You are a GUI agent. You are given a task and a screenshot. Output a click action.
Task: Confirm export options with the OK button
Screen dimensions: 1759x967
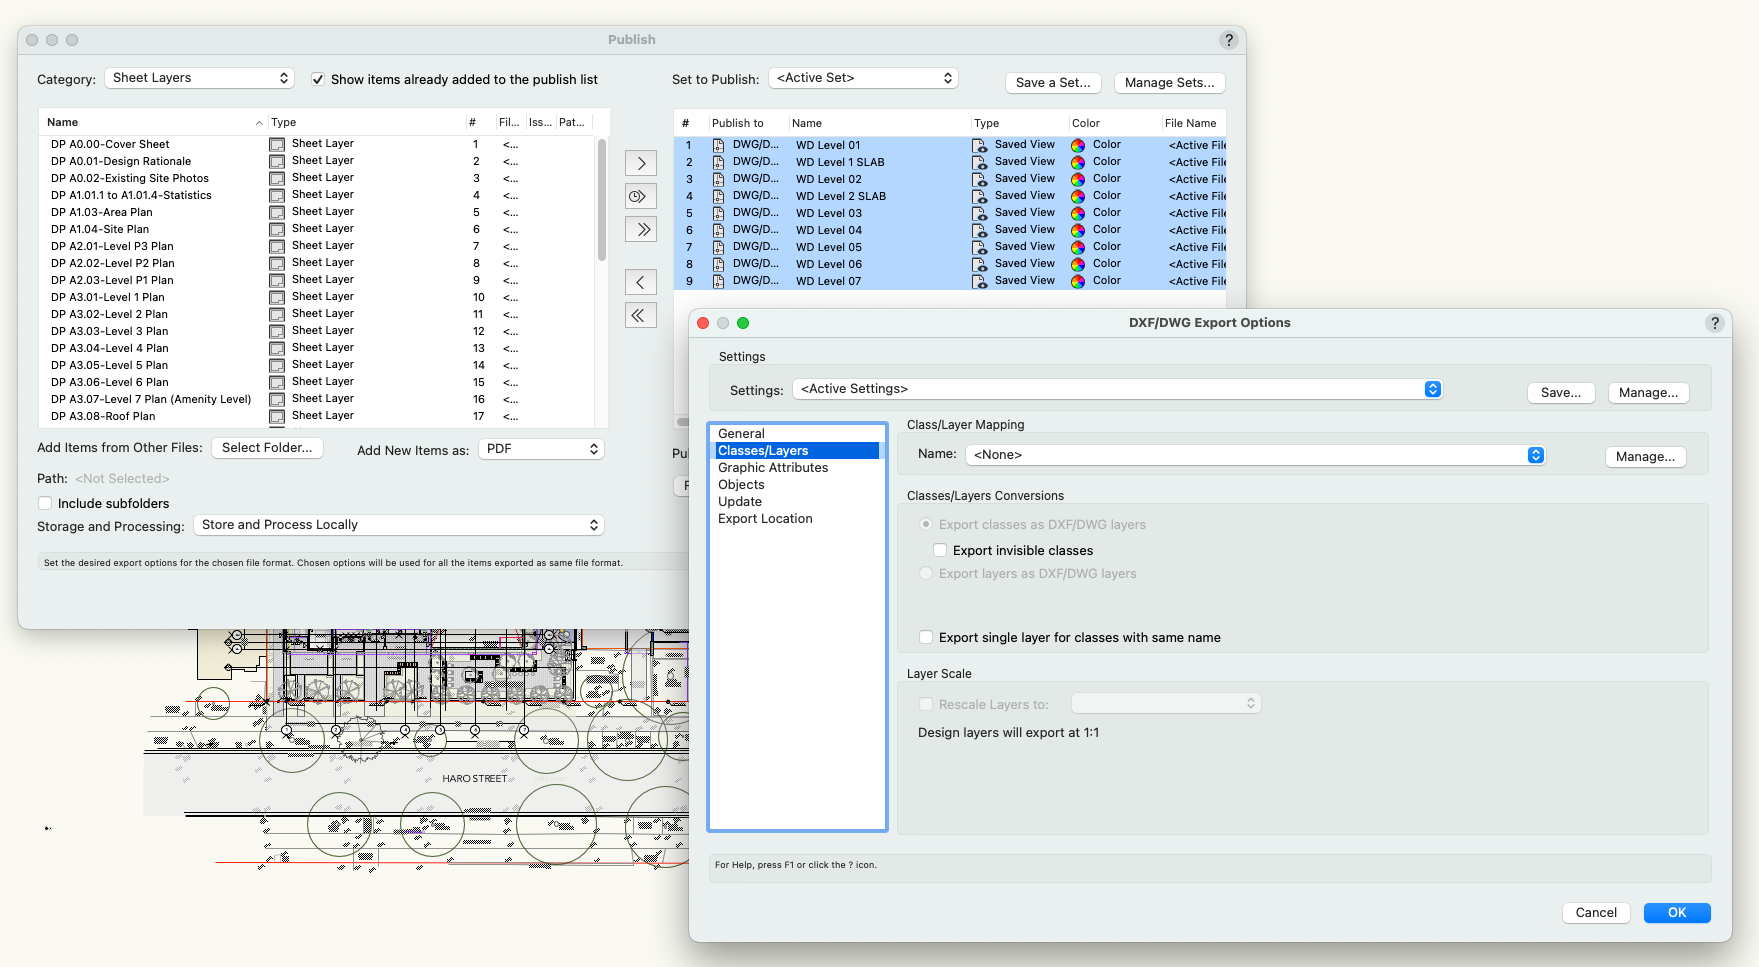click(x=1677, y=912)
